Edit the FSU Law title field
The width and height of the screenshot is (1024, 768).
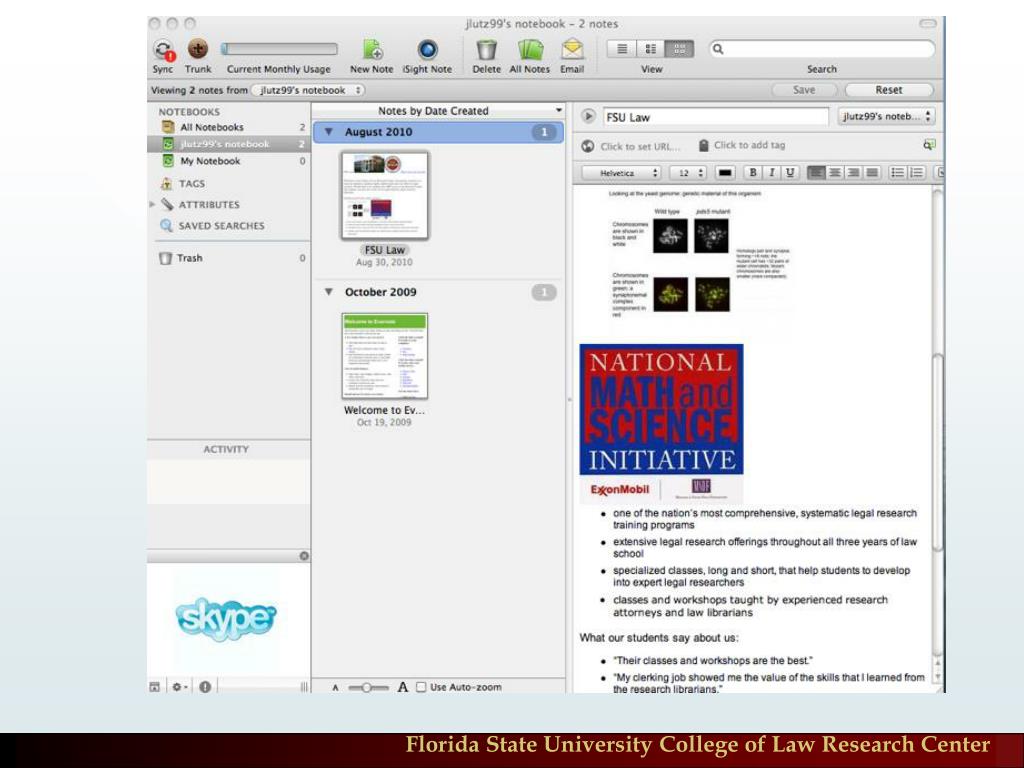tap(716, 118)
